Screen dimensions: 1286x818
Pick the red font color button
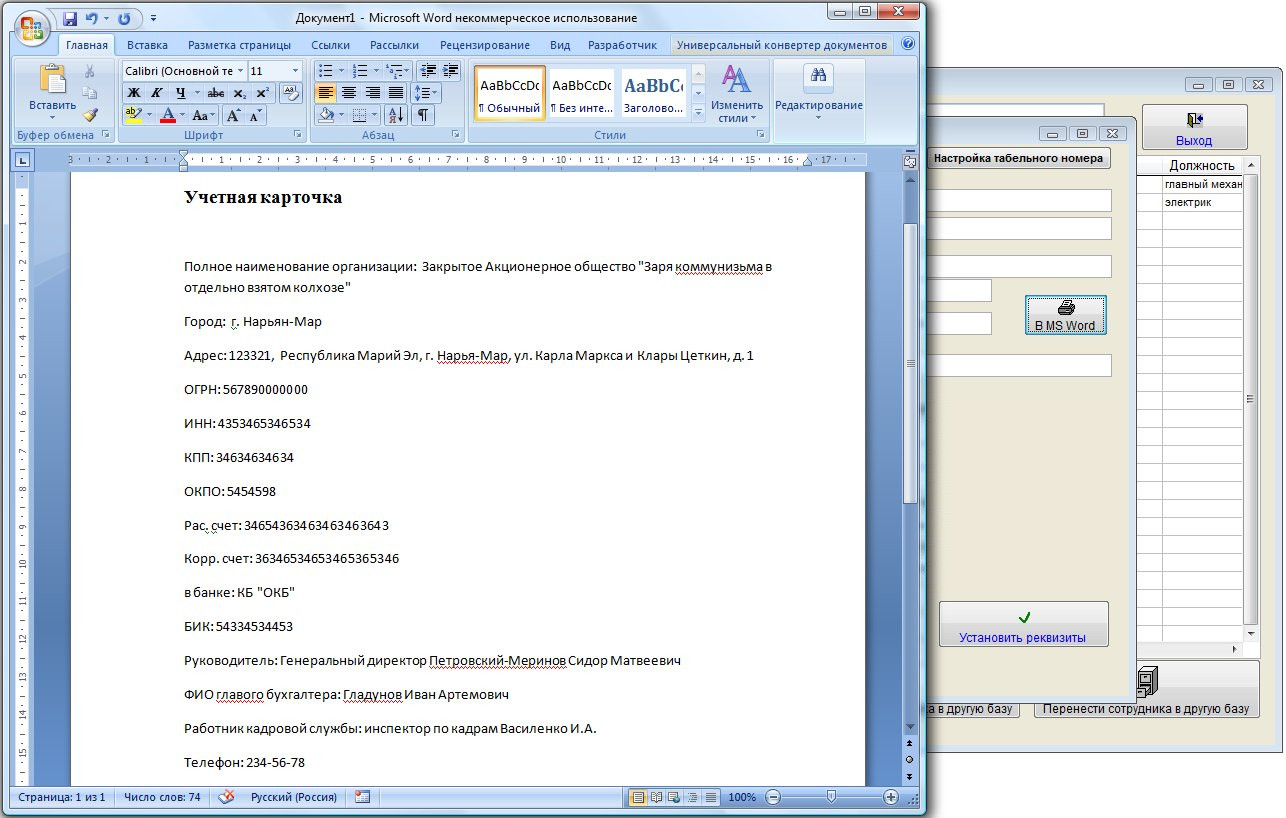(167, 115)
